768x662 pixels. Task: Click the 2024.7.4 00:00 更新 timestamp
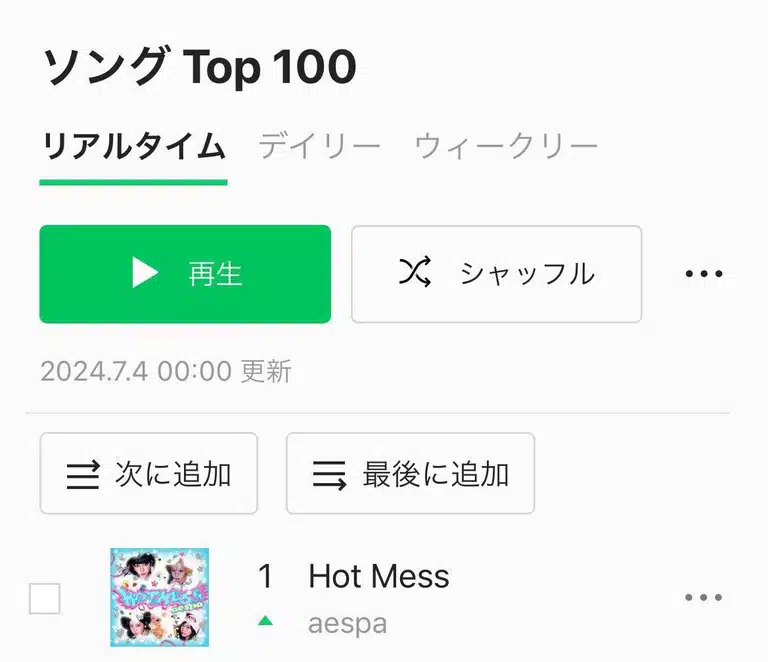[166, 371]
